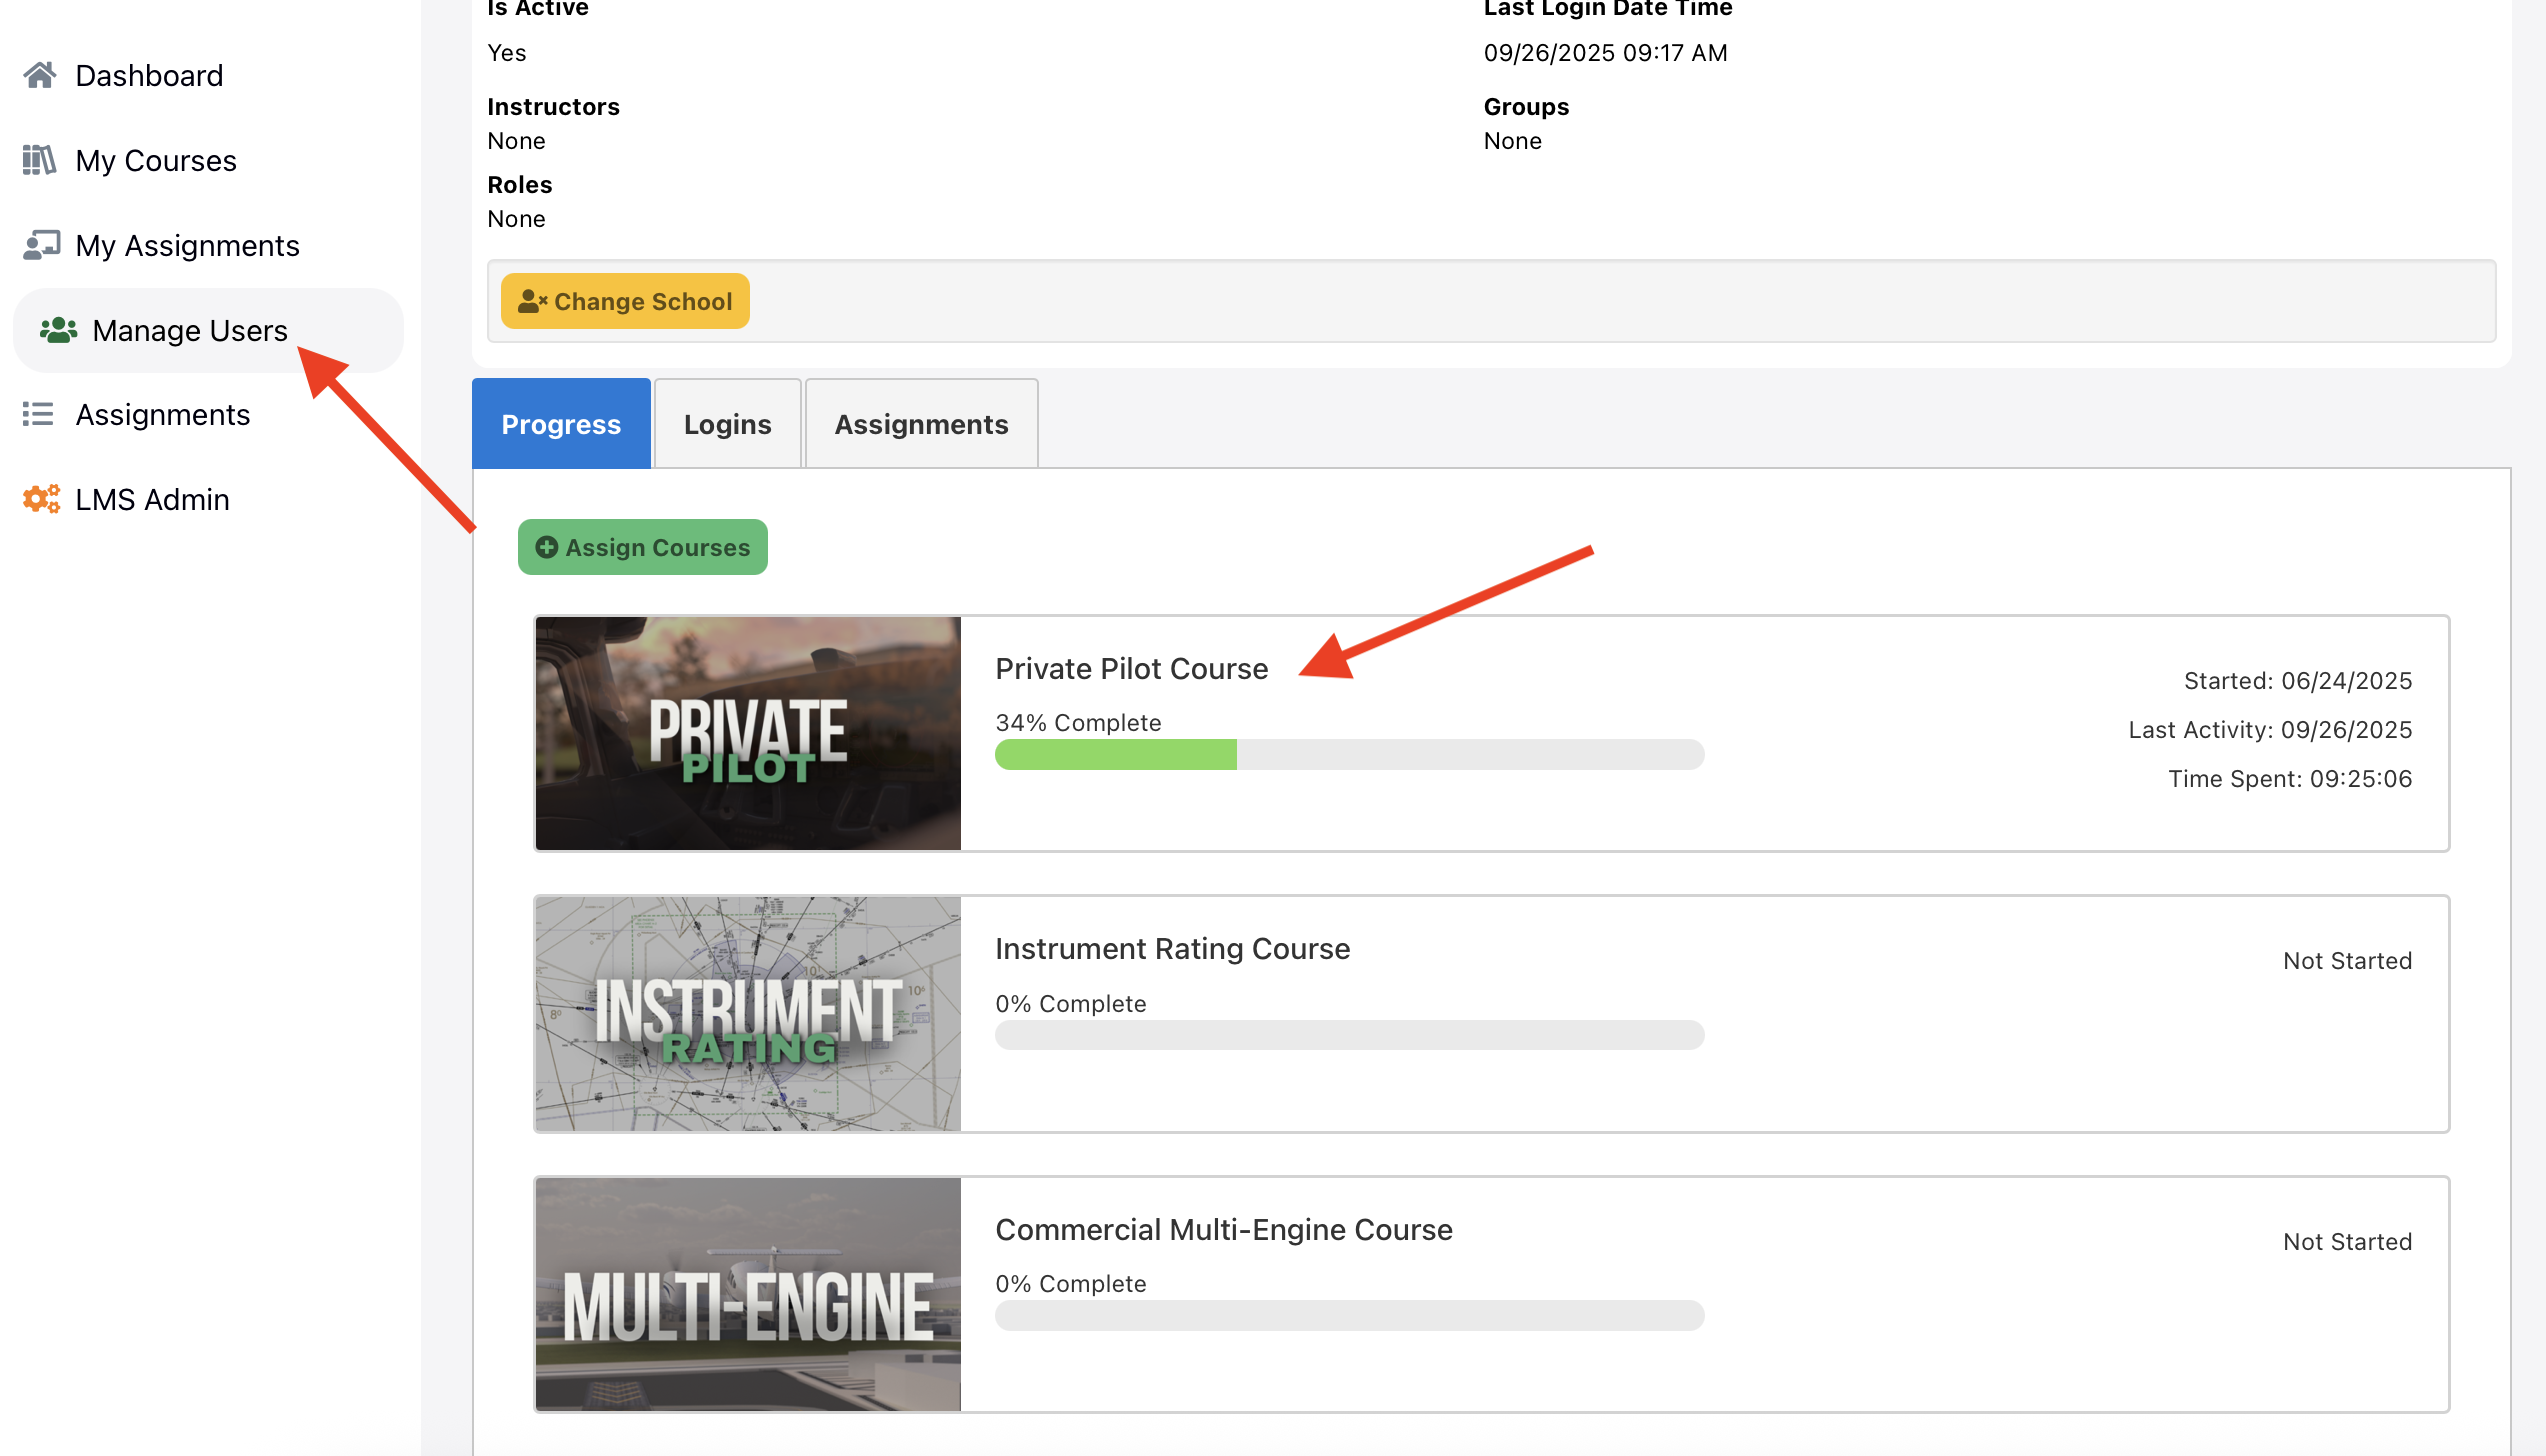Click the Assignments list icon
This screenshot has height=1456, width=2546.
[39, 414]
